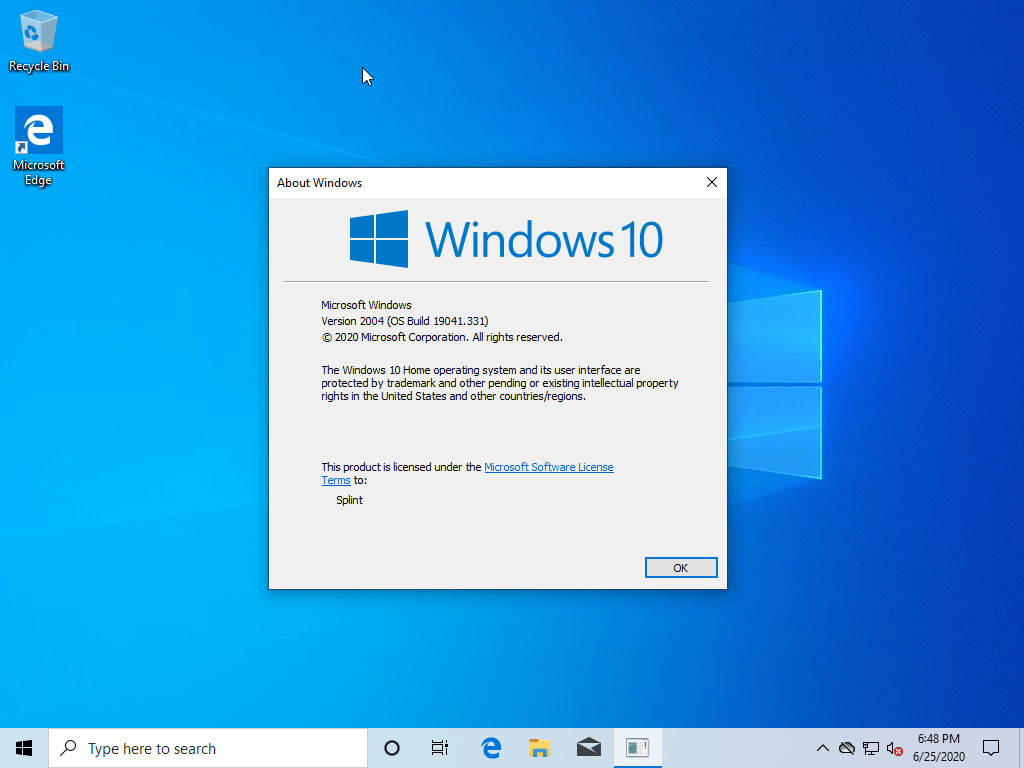Close the About Windows dialog
The image size is (1024, 768).
[x=711, y=183]
